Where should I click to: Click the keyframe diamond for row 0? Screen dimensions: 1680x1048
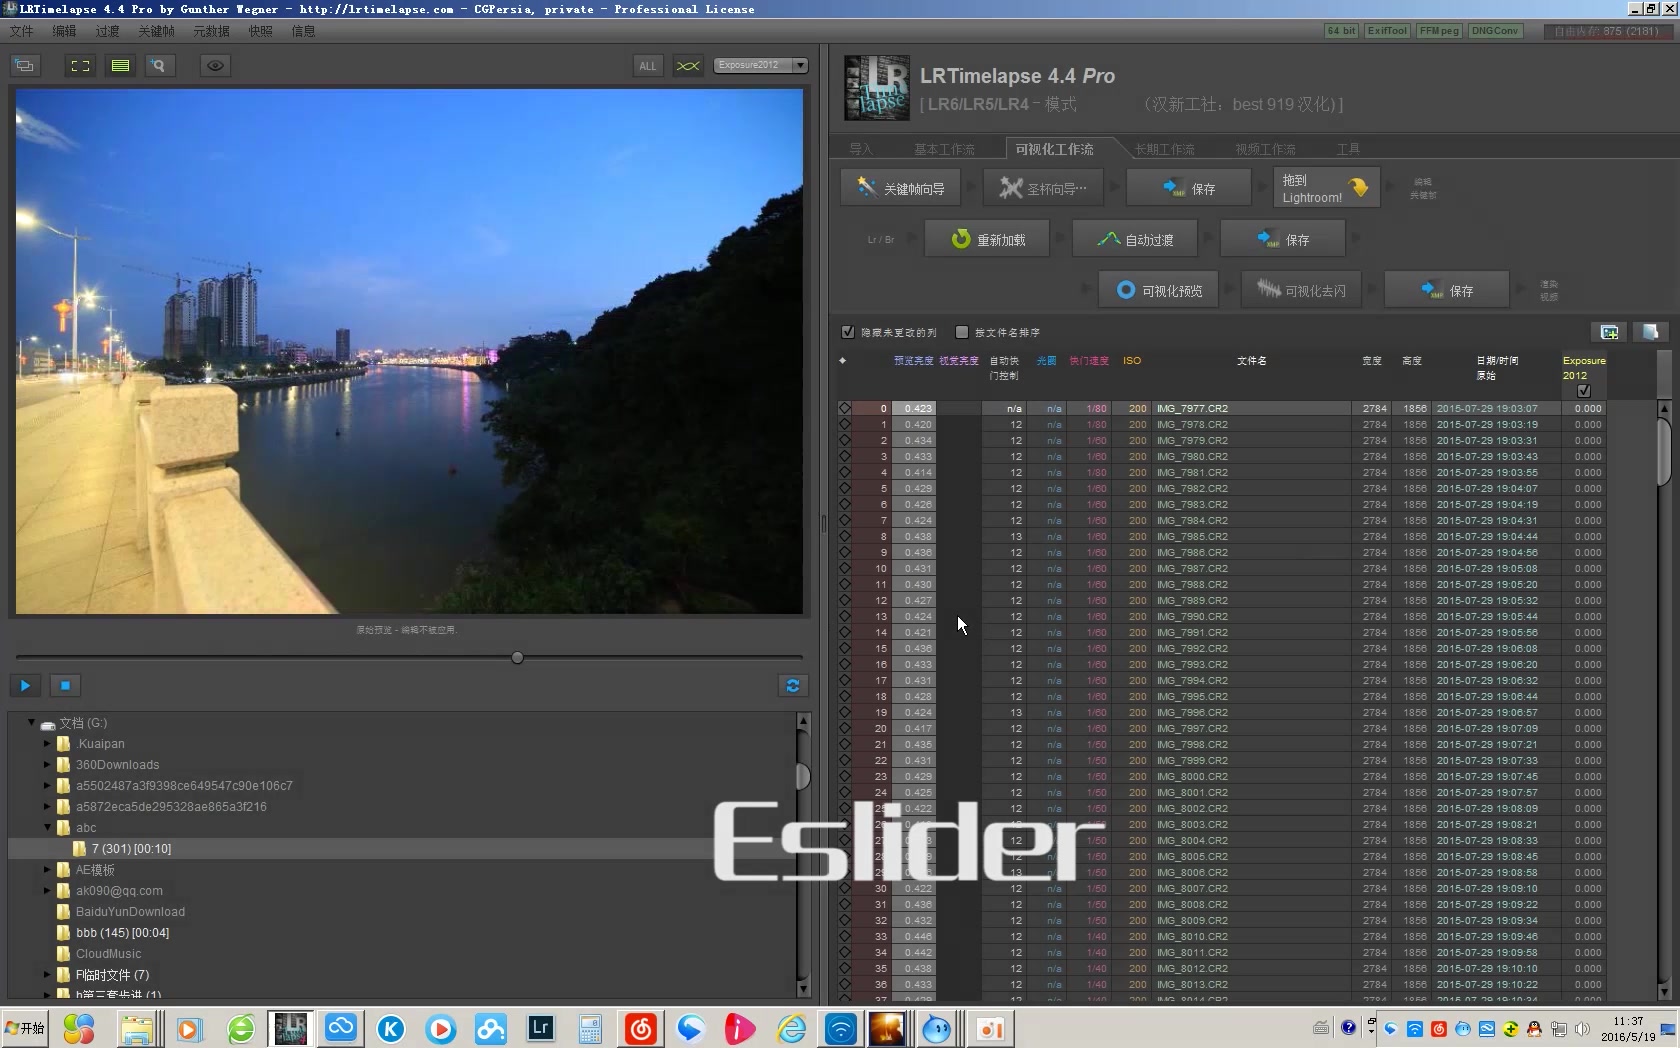pos(845,408)
